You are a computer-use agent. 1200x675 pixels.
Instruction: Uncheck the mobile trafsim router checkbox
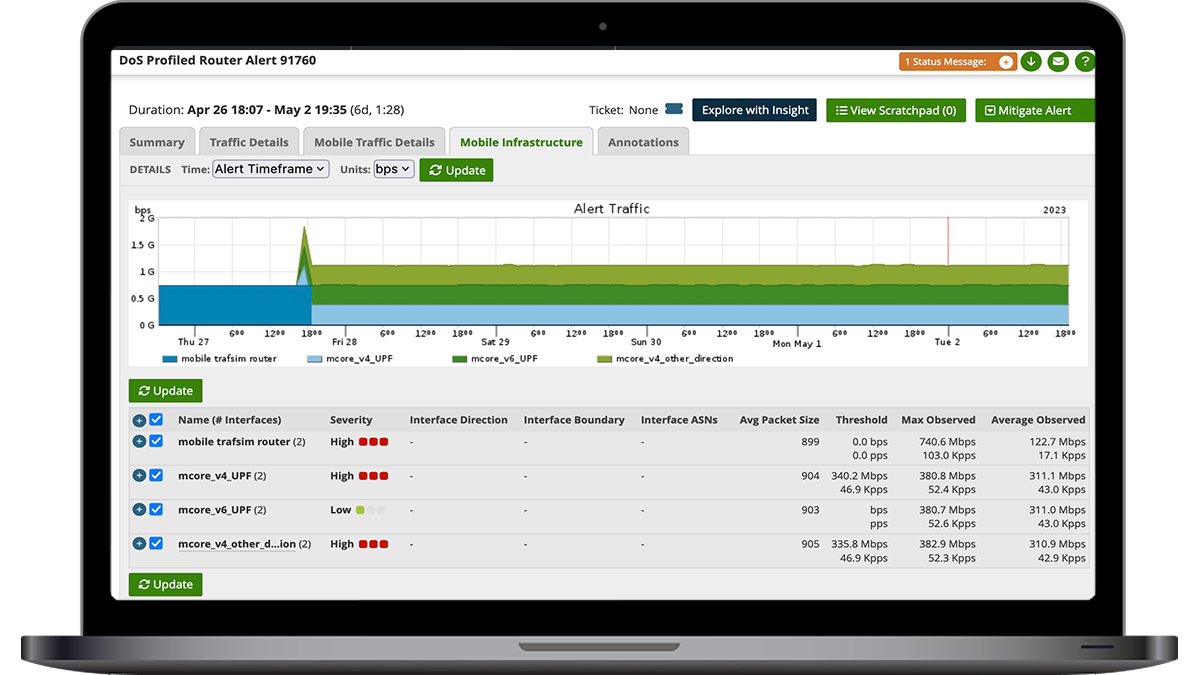pyautogui.click(x=156, y=441)
